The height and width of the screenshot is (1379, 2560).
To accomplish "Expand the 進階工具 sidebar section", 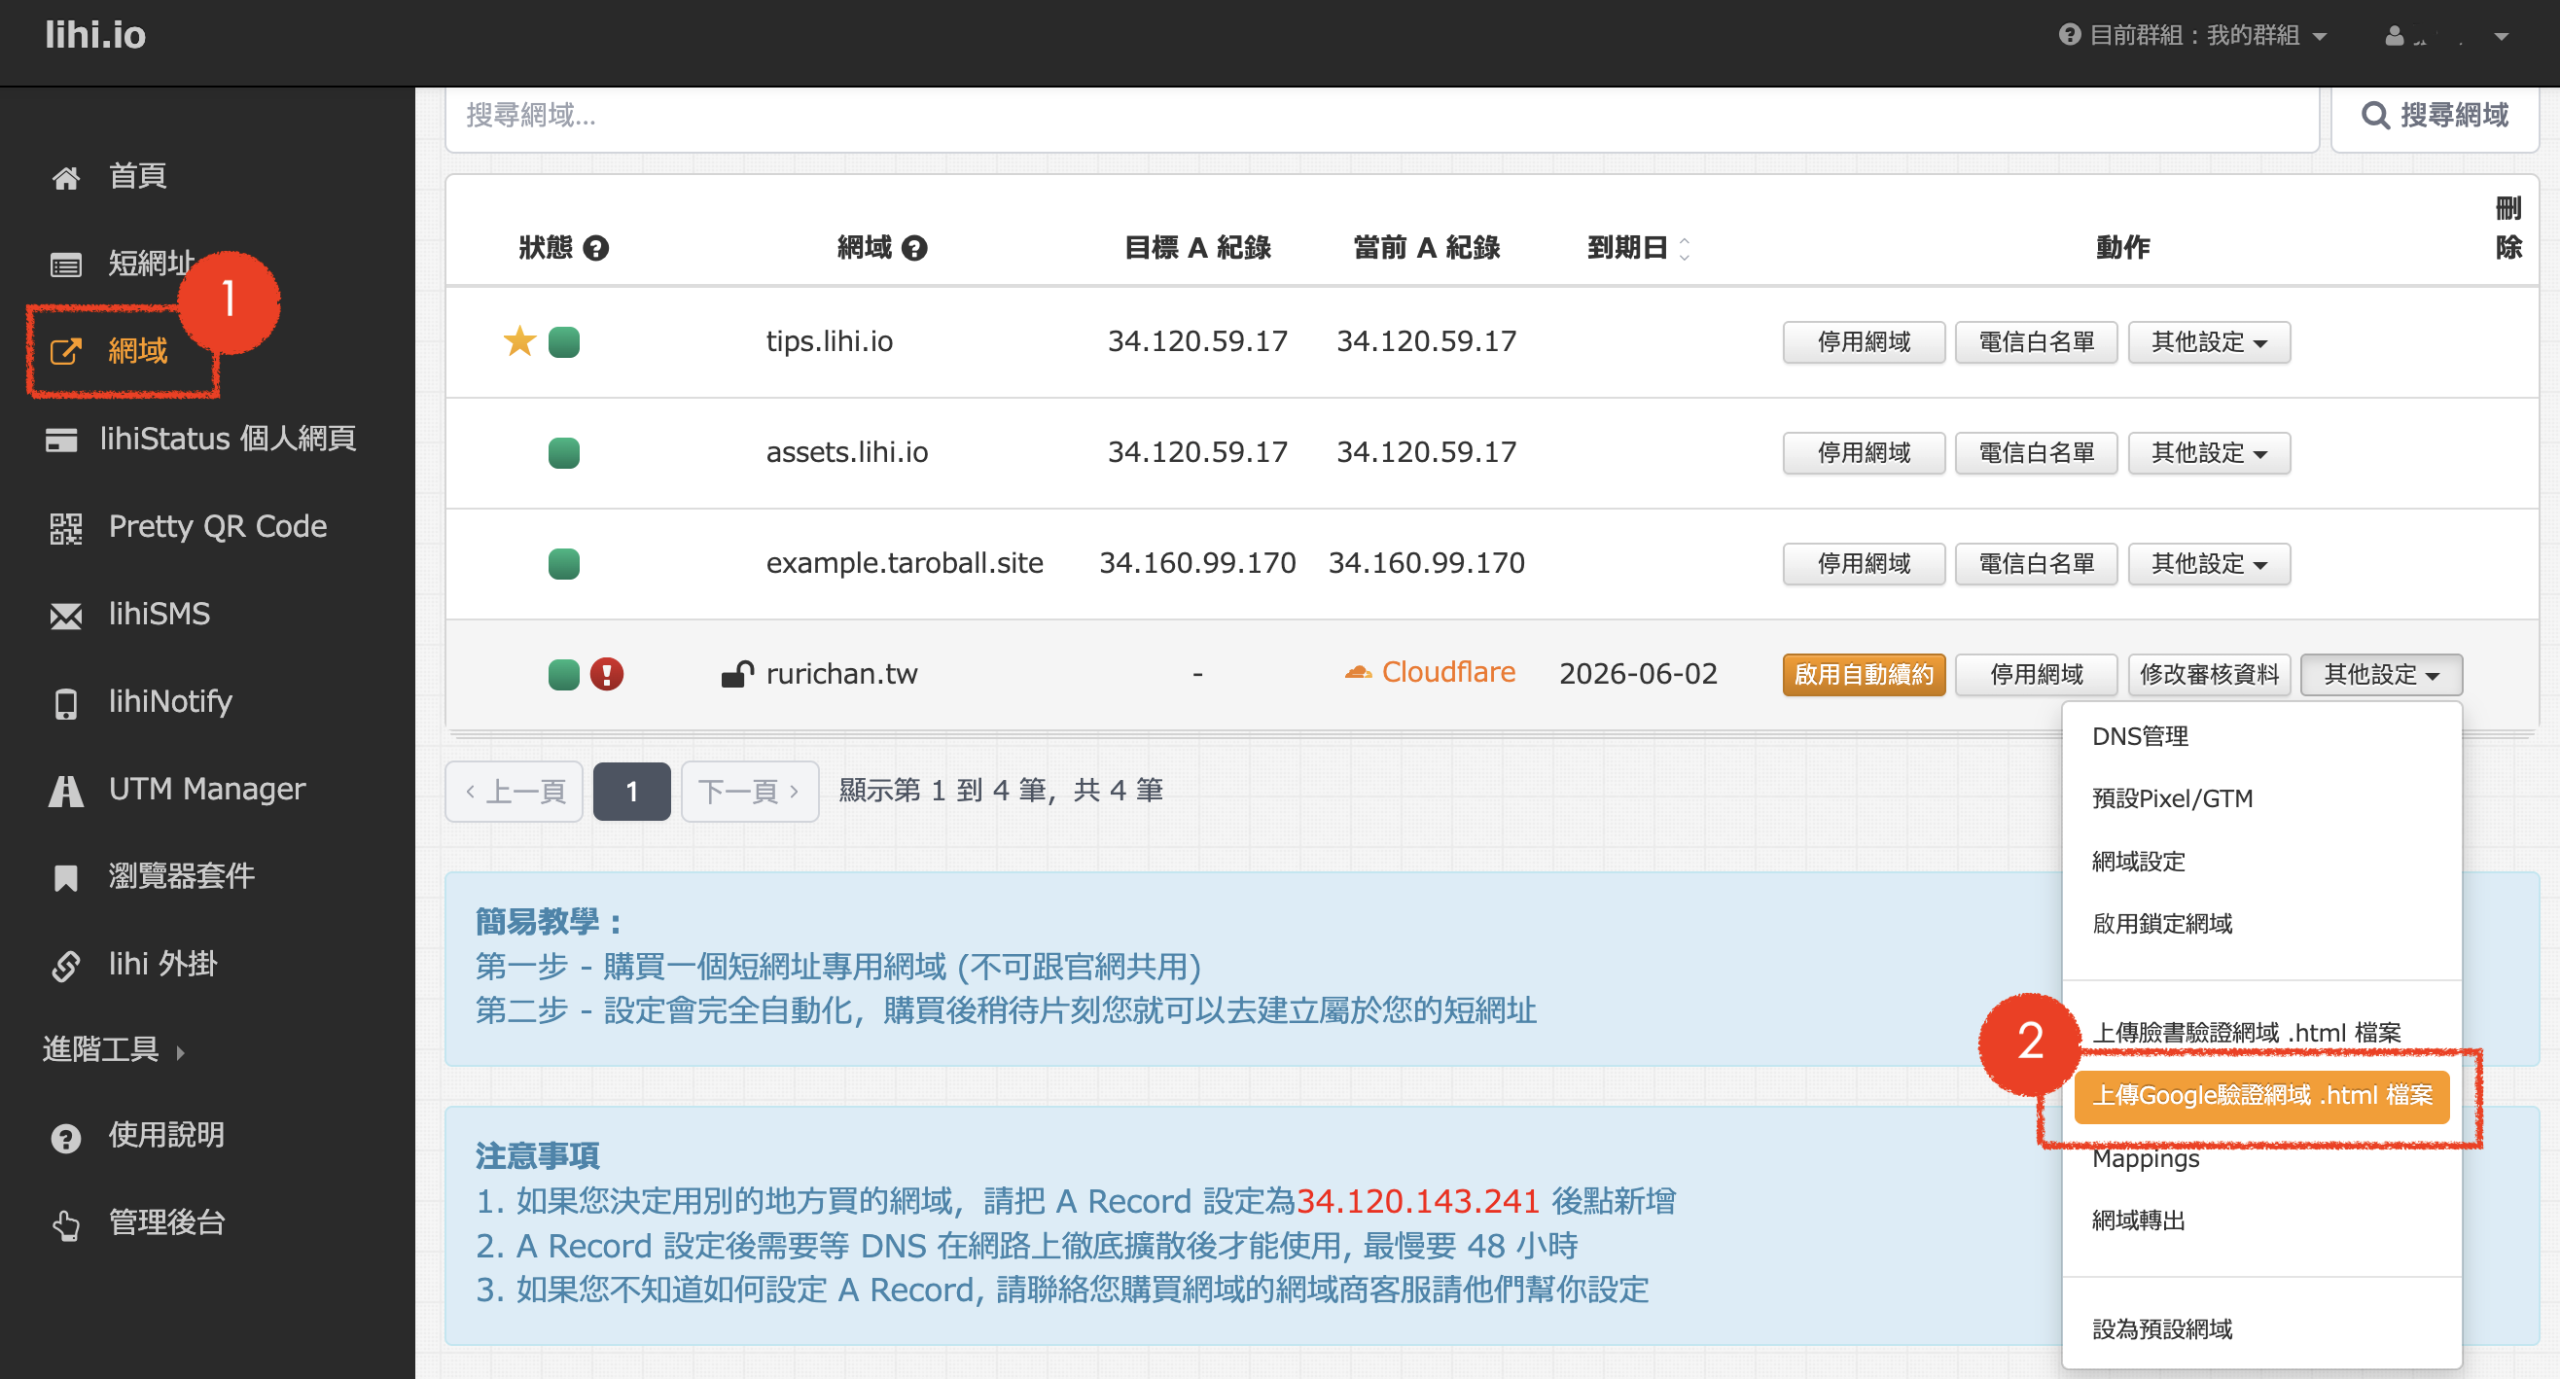I will [112, 1049].
